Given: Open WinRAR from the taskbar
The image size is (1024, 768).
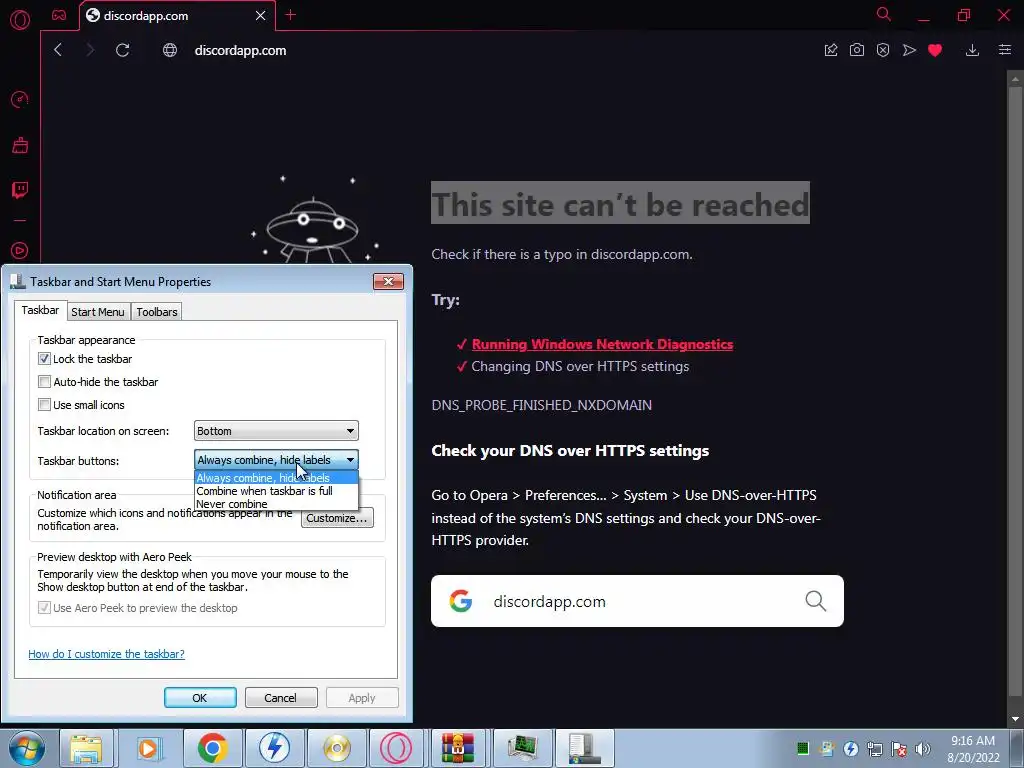Looking at the screenshot, I should tap(458, 748).
